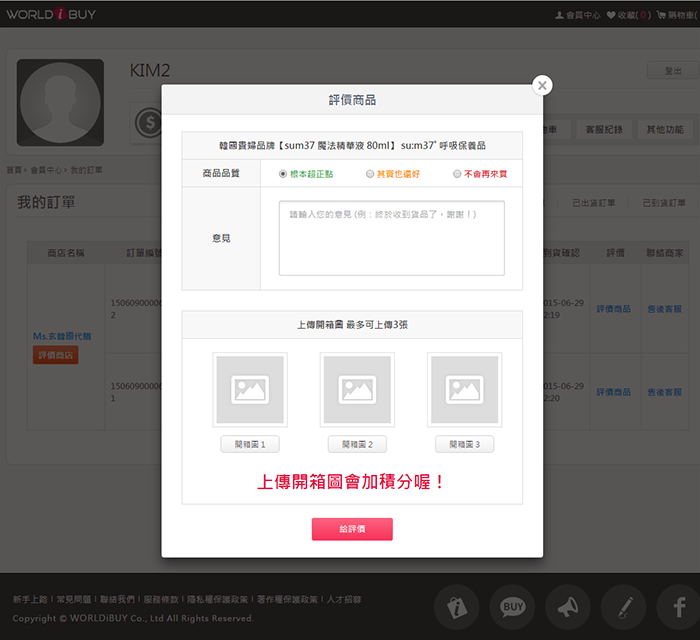Close the 評價商品 dialog with the X button
This screenshot has width=700, height=640.
click(542, 85)
